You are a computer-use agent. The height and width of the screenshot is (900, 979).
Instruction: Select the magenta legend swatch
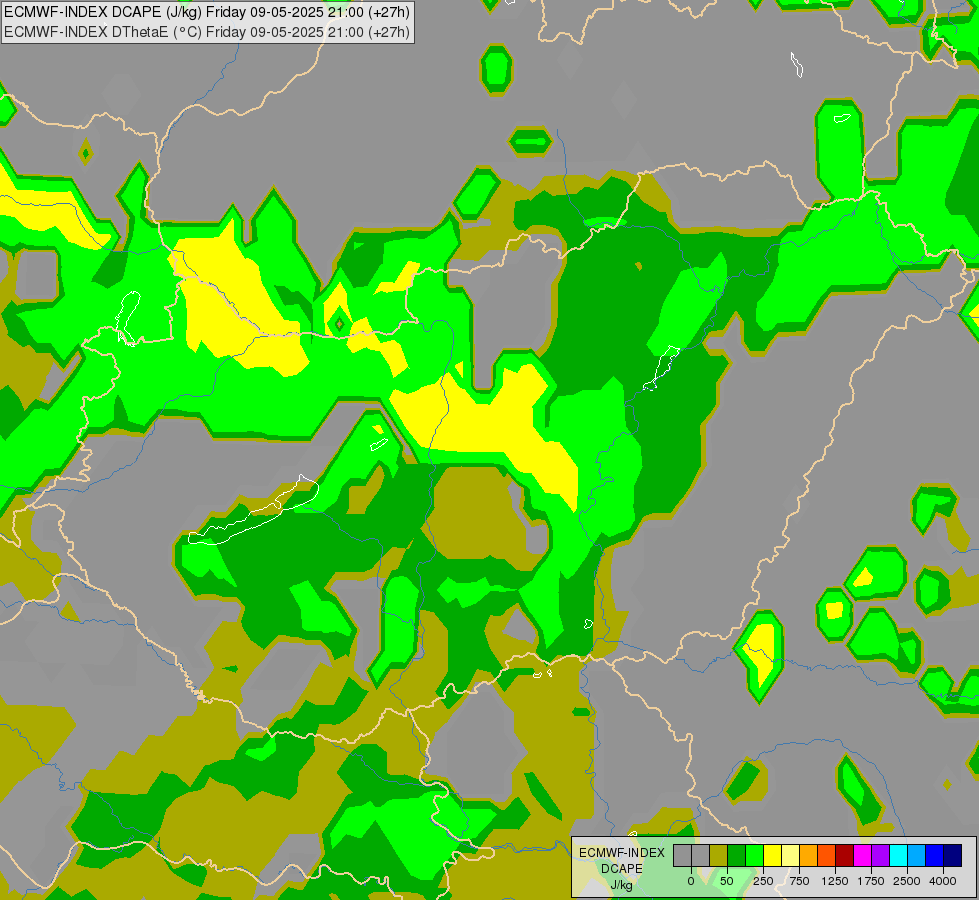click(863, 855)
